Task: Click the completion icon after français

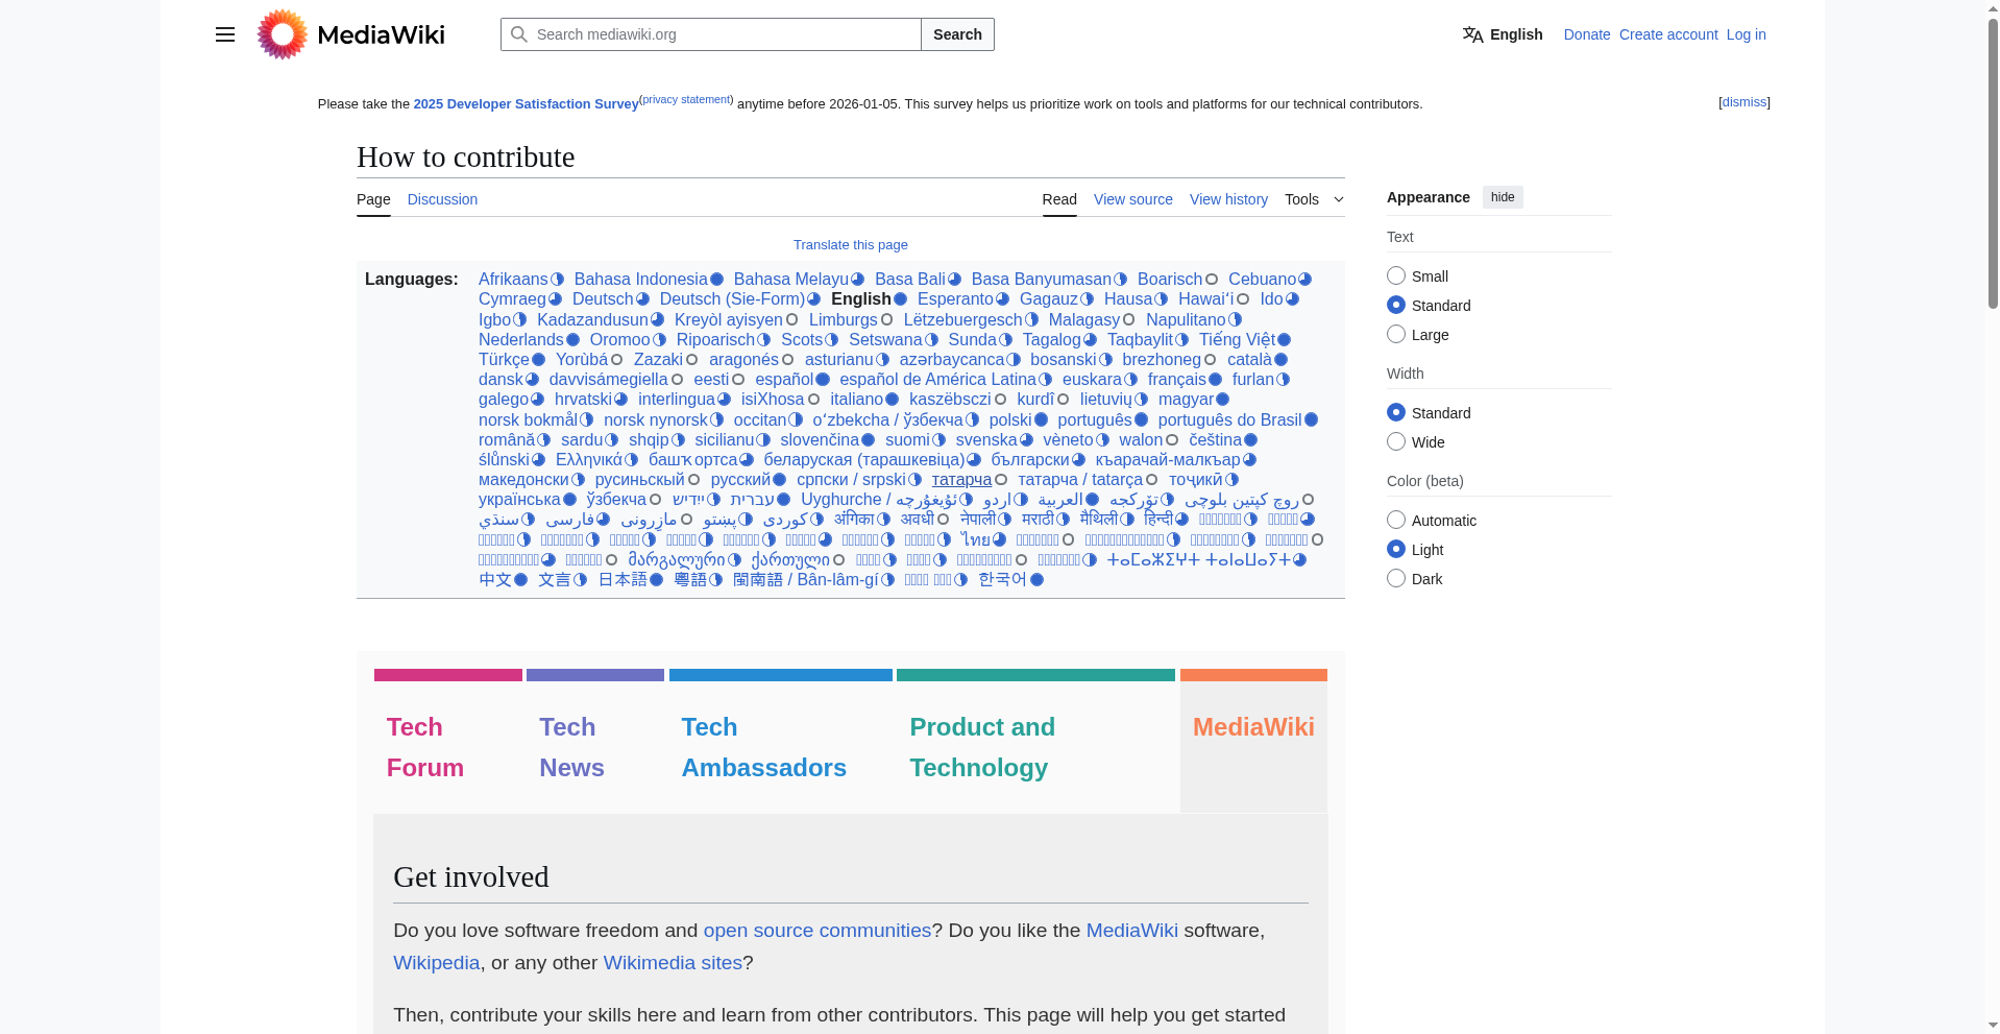Action: 1215,380
